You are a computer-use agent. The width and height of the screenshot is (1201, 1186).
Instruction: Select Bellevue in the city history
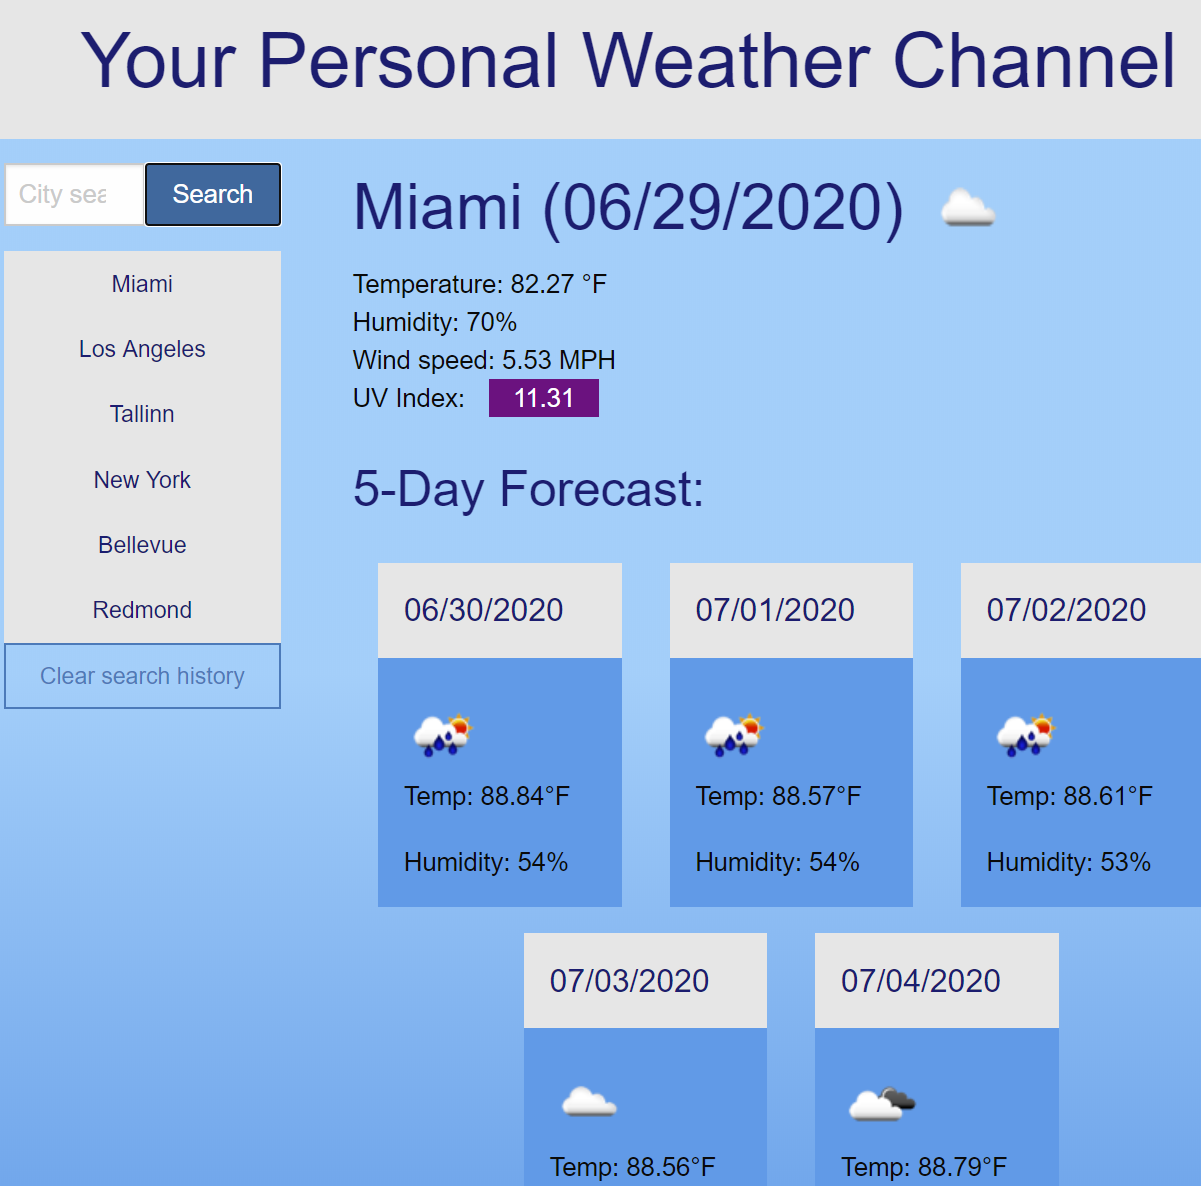tap(142, 545)
